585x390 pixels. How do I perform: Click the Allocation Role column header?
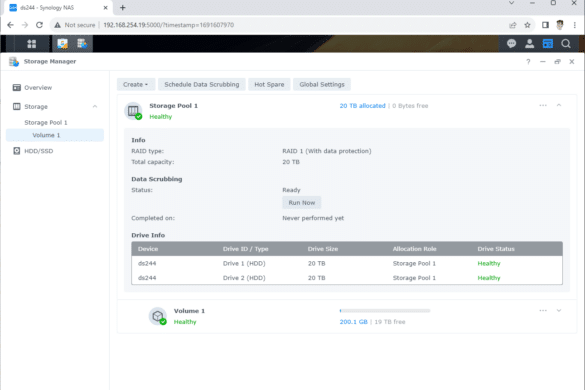[x=414, y=249]
